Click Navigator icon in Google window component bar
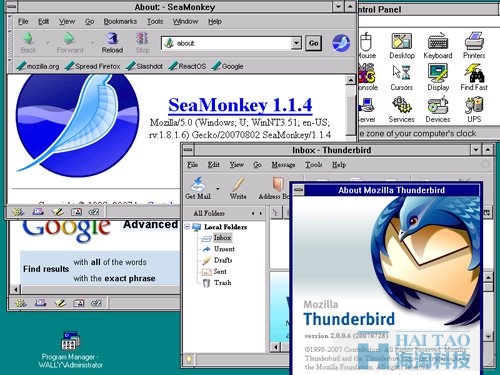 click(21, 303)
